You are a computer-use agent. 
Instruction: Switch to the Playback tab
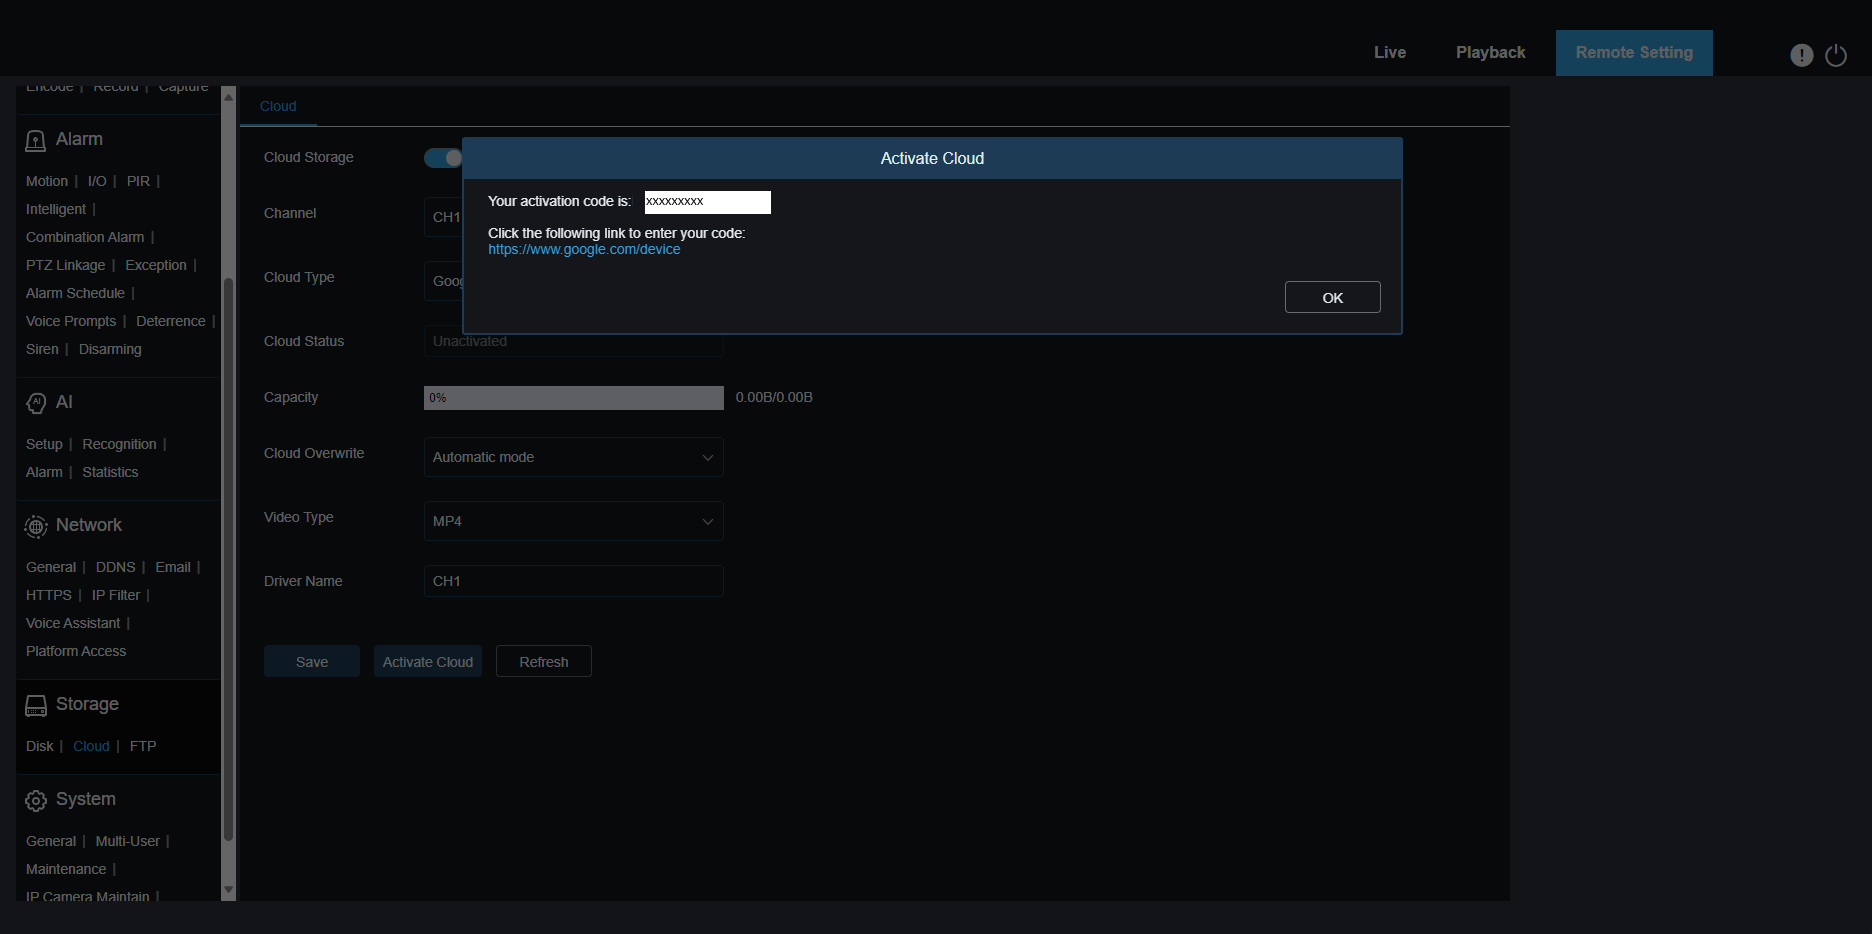tap(1490, 53)
